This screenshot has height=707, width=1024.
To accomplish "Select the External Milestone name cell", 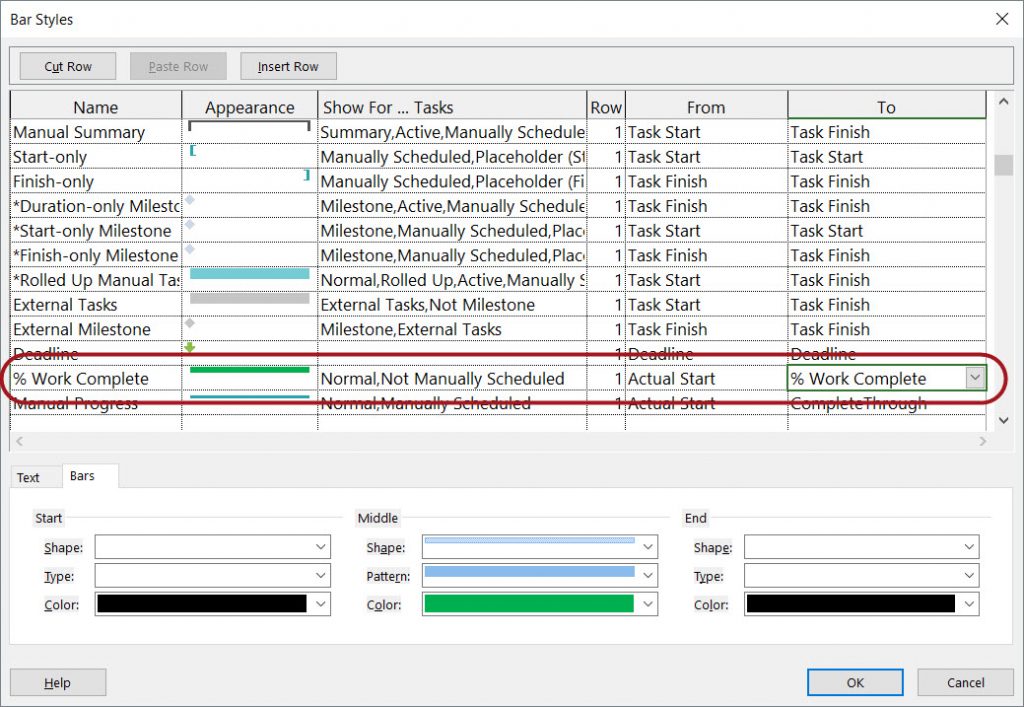I will [96, 329].
